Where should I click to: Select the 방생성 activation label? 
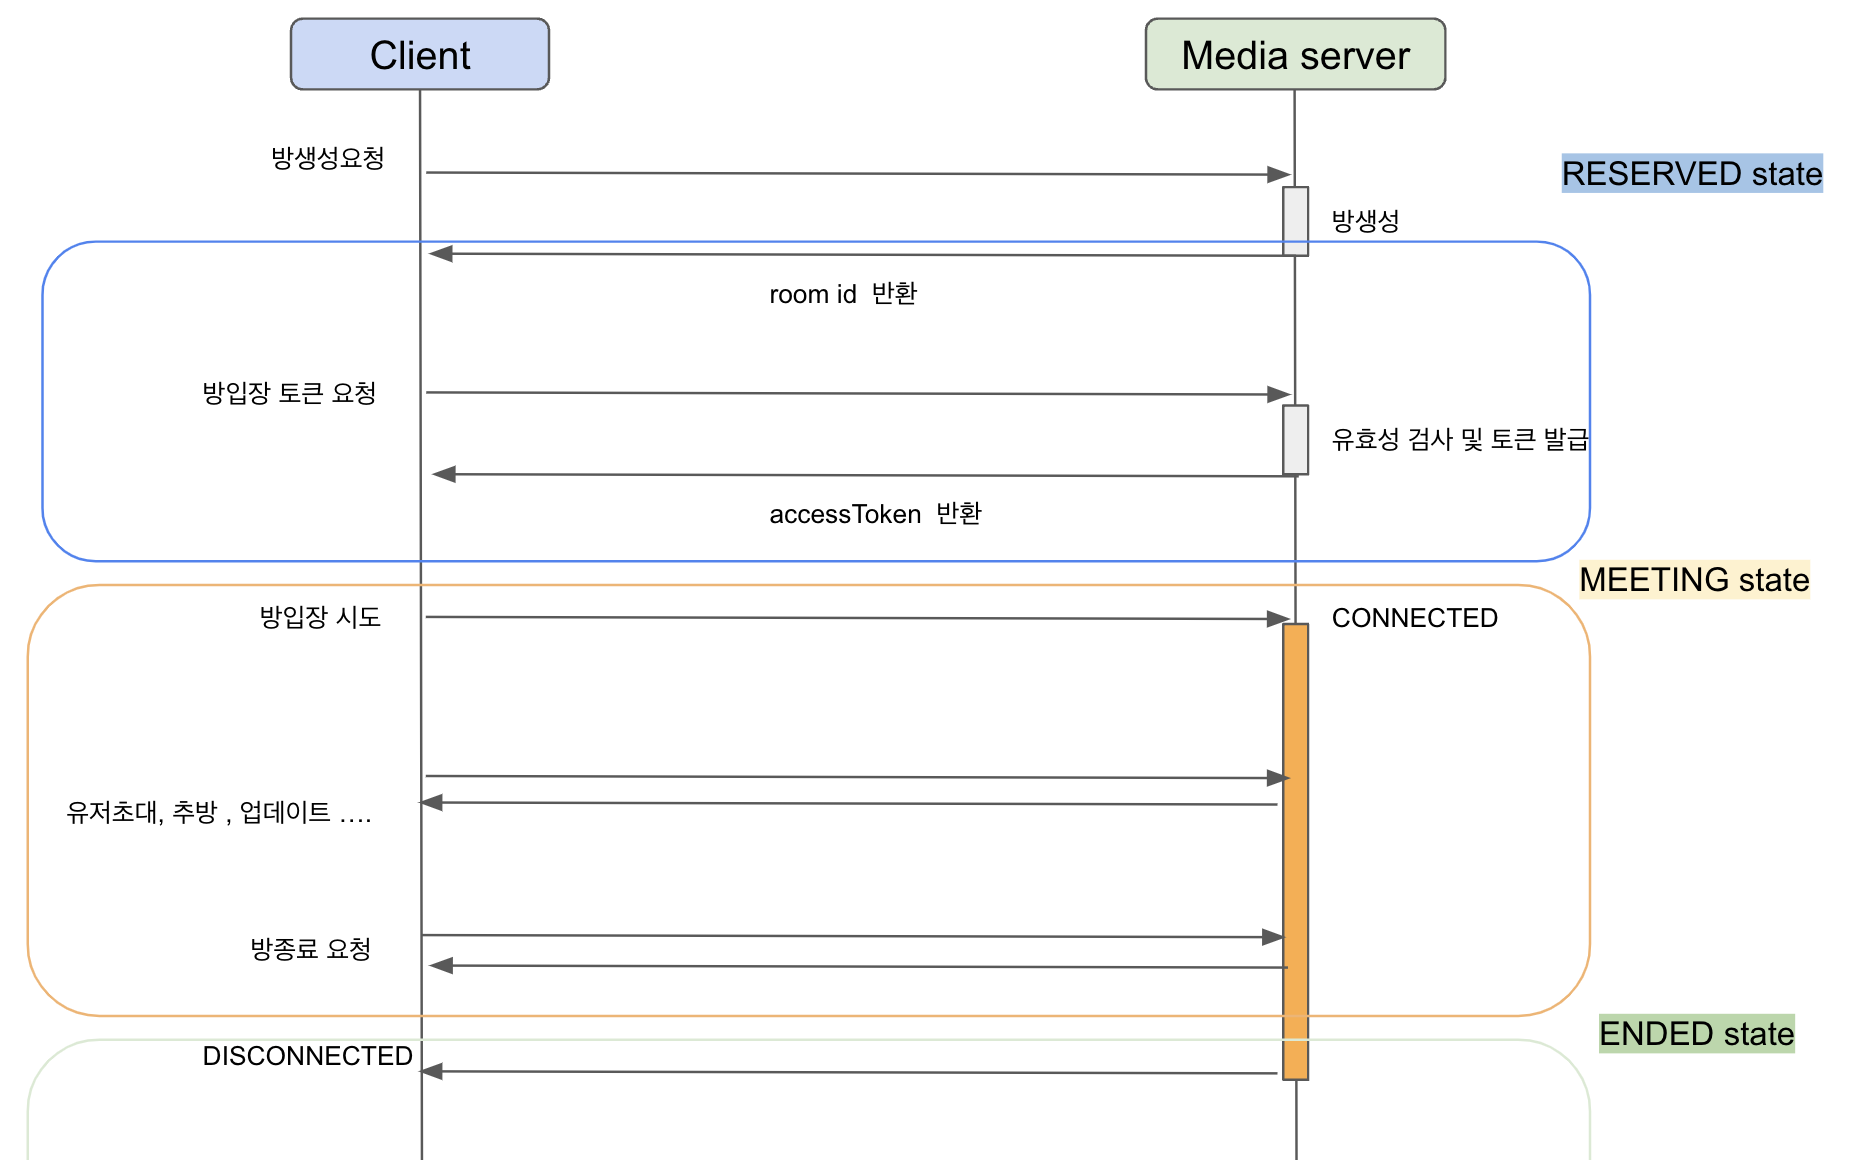pos(1365,221)
